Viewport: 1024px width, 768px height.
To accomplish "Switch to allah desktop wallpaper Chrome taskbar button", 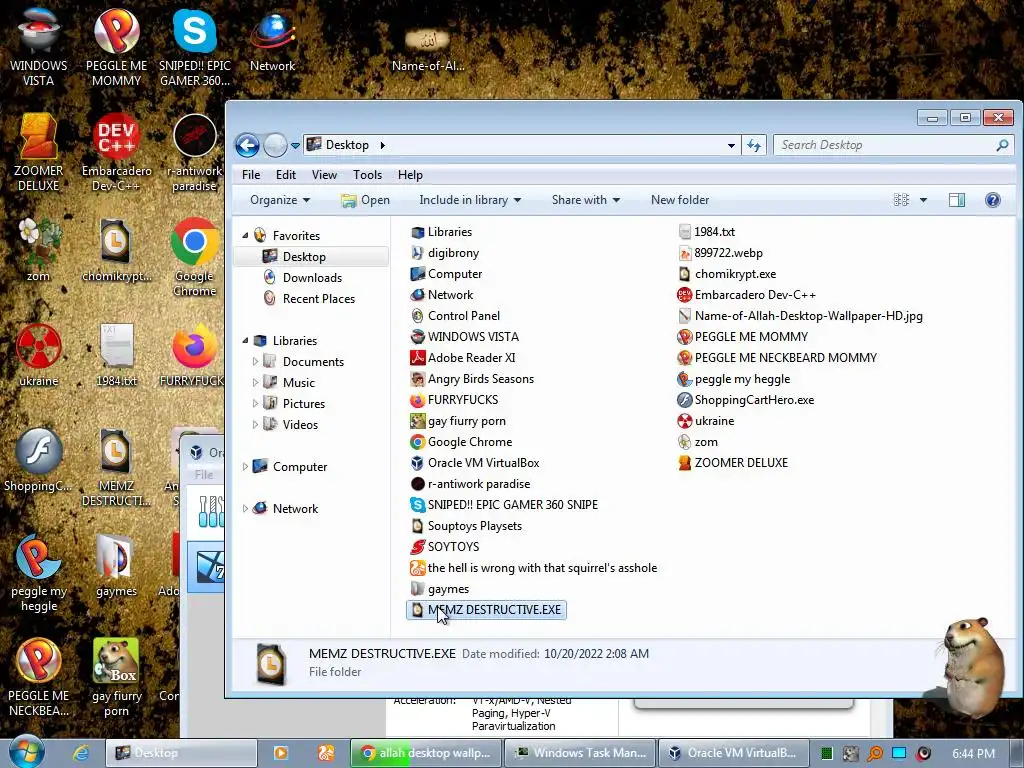I will coord(426,753).
